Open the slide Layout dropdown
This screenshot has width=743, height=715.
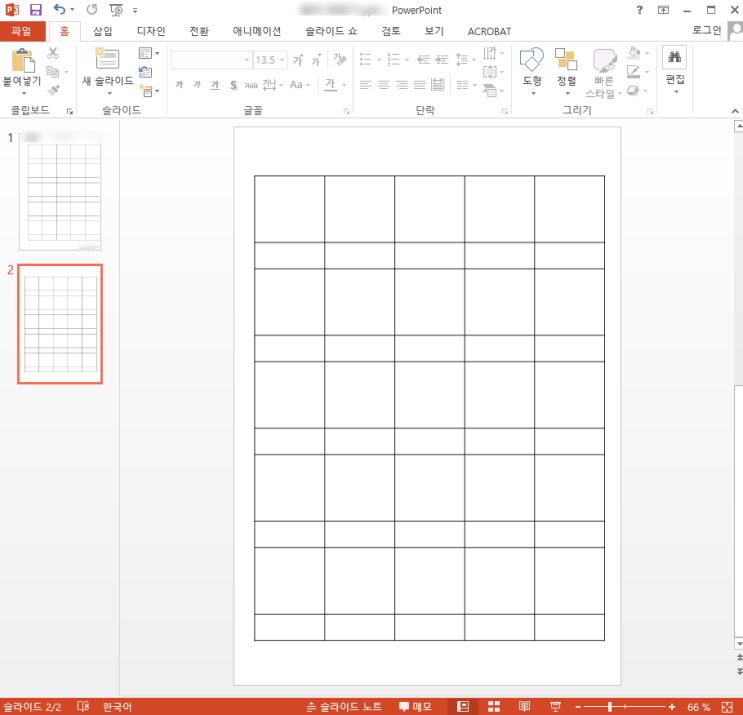click(x=149, y=53)
